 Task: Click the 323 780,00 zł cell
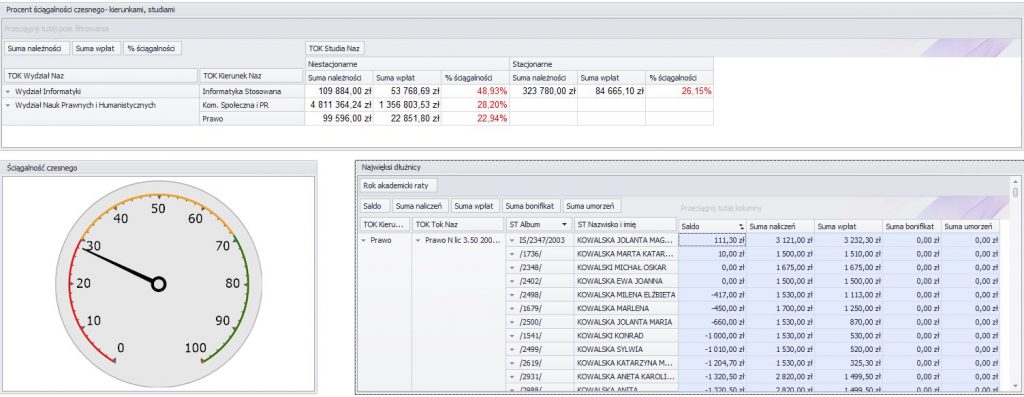click(543, 91)
